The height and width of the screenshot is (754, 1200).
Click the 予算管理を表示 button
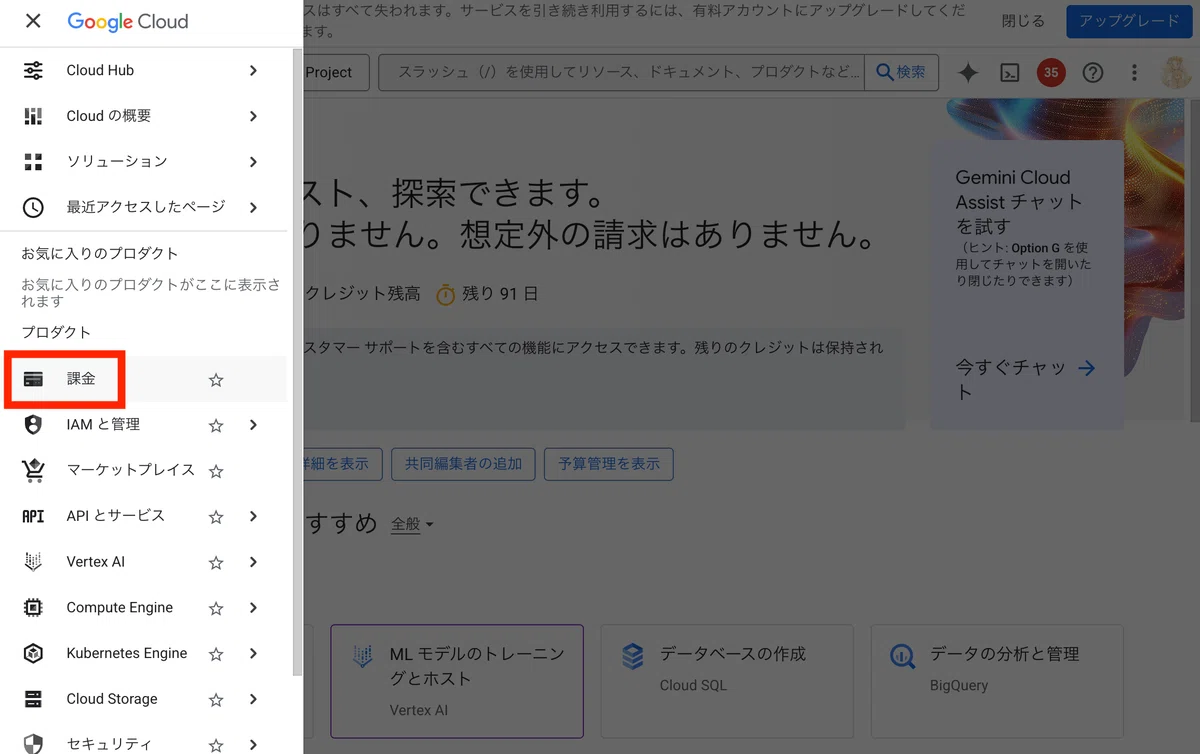[x=609, y=464]
